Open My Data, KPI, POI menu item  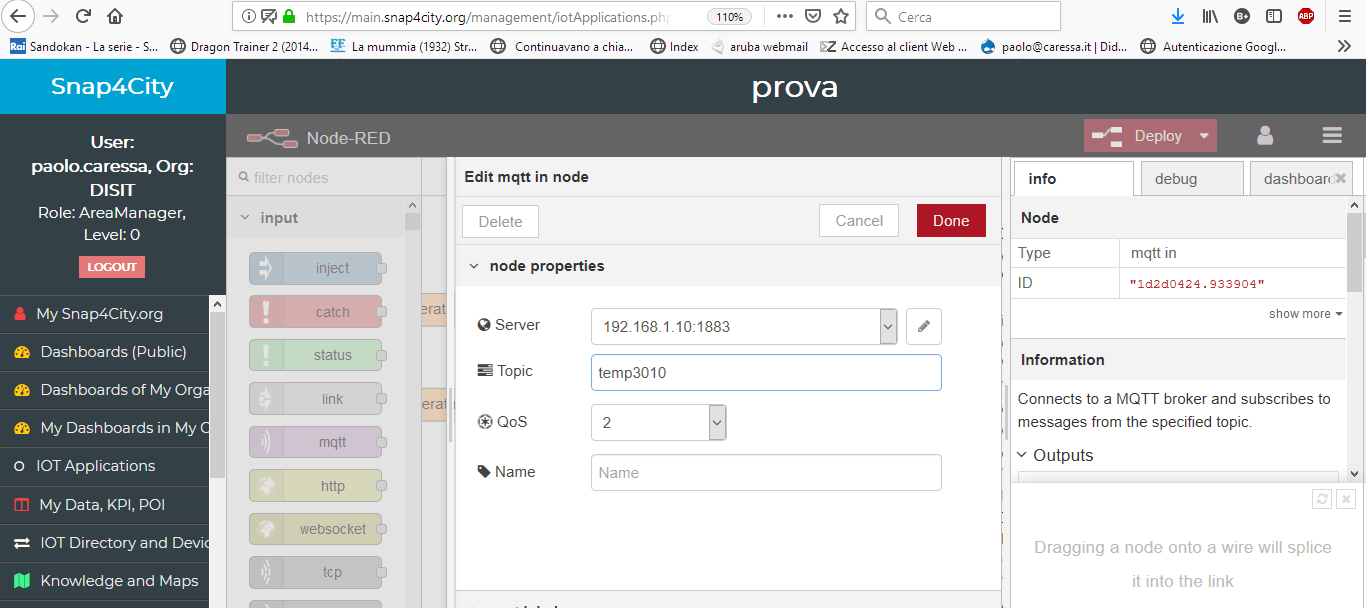pyautogui.click(x=104, y=505)
